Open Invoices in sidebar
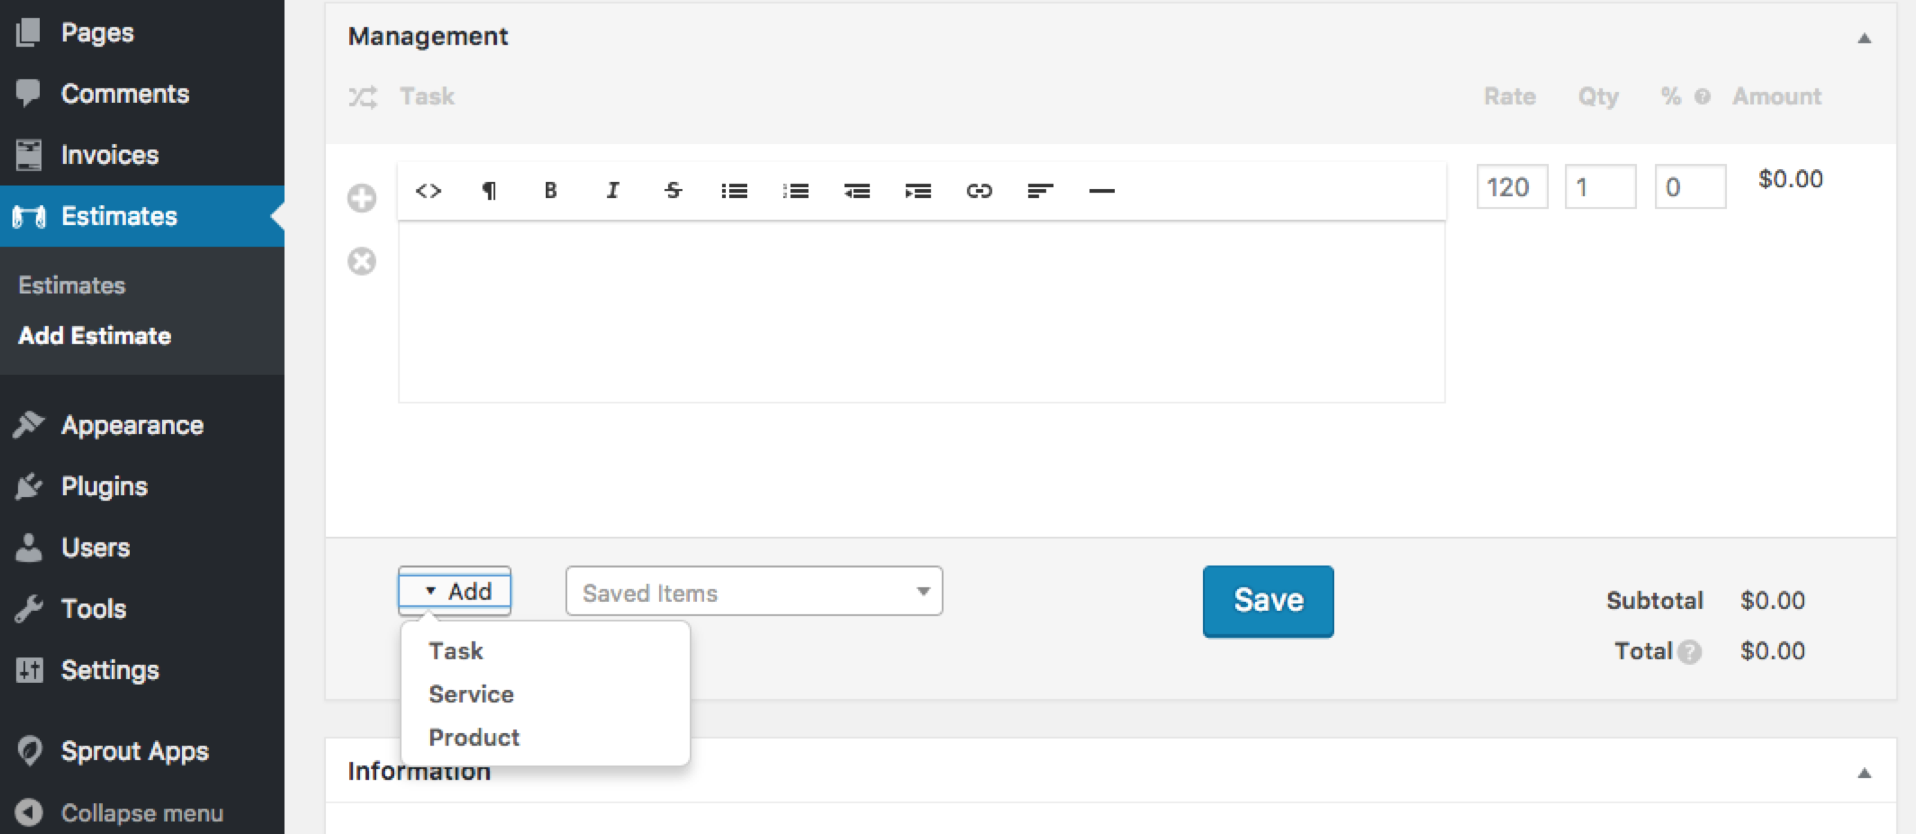This screenshot has height=834, width=1916. 110,155
